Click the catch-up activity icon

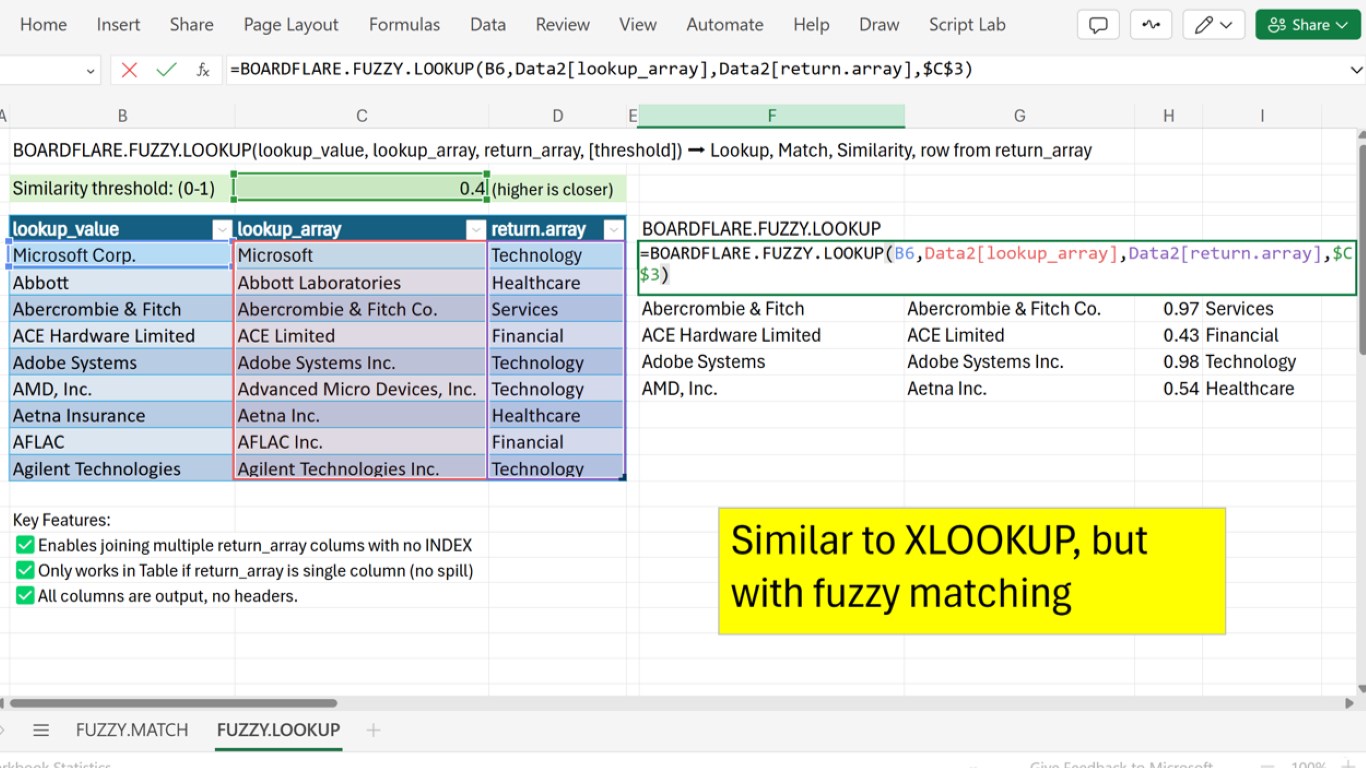pos(1151,25)
